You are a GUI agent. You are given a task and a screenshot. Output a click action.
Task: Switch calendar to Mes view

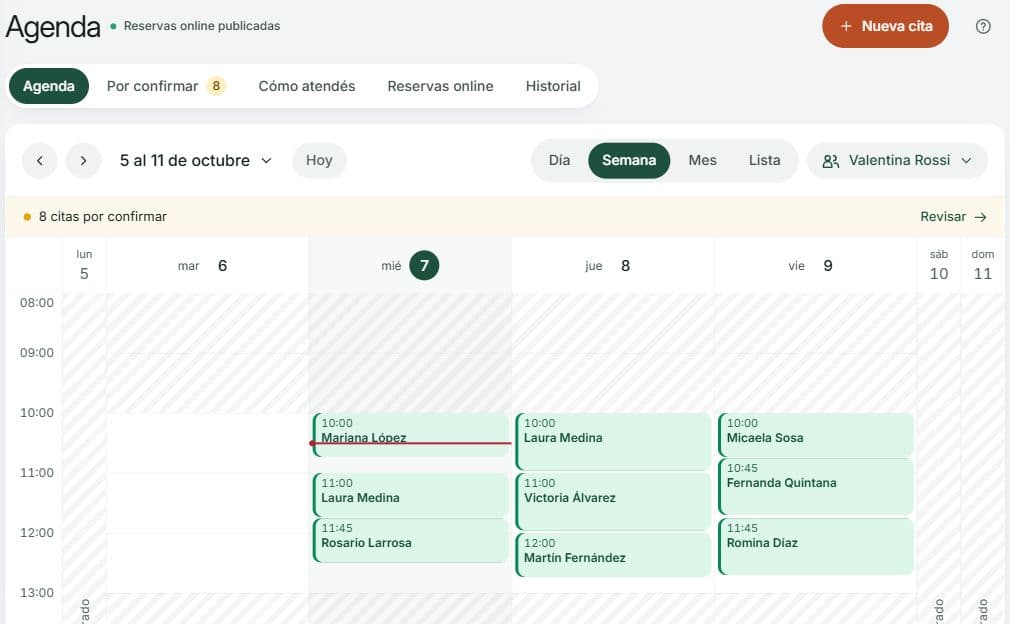pyautogui.click(x=702, y=160)
